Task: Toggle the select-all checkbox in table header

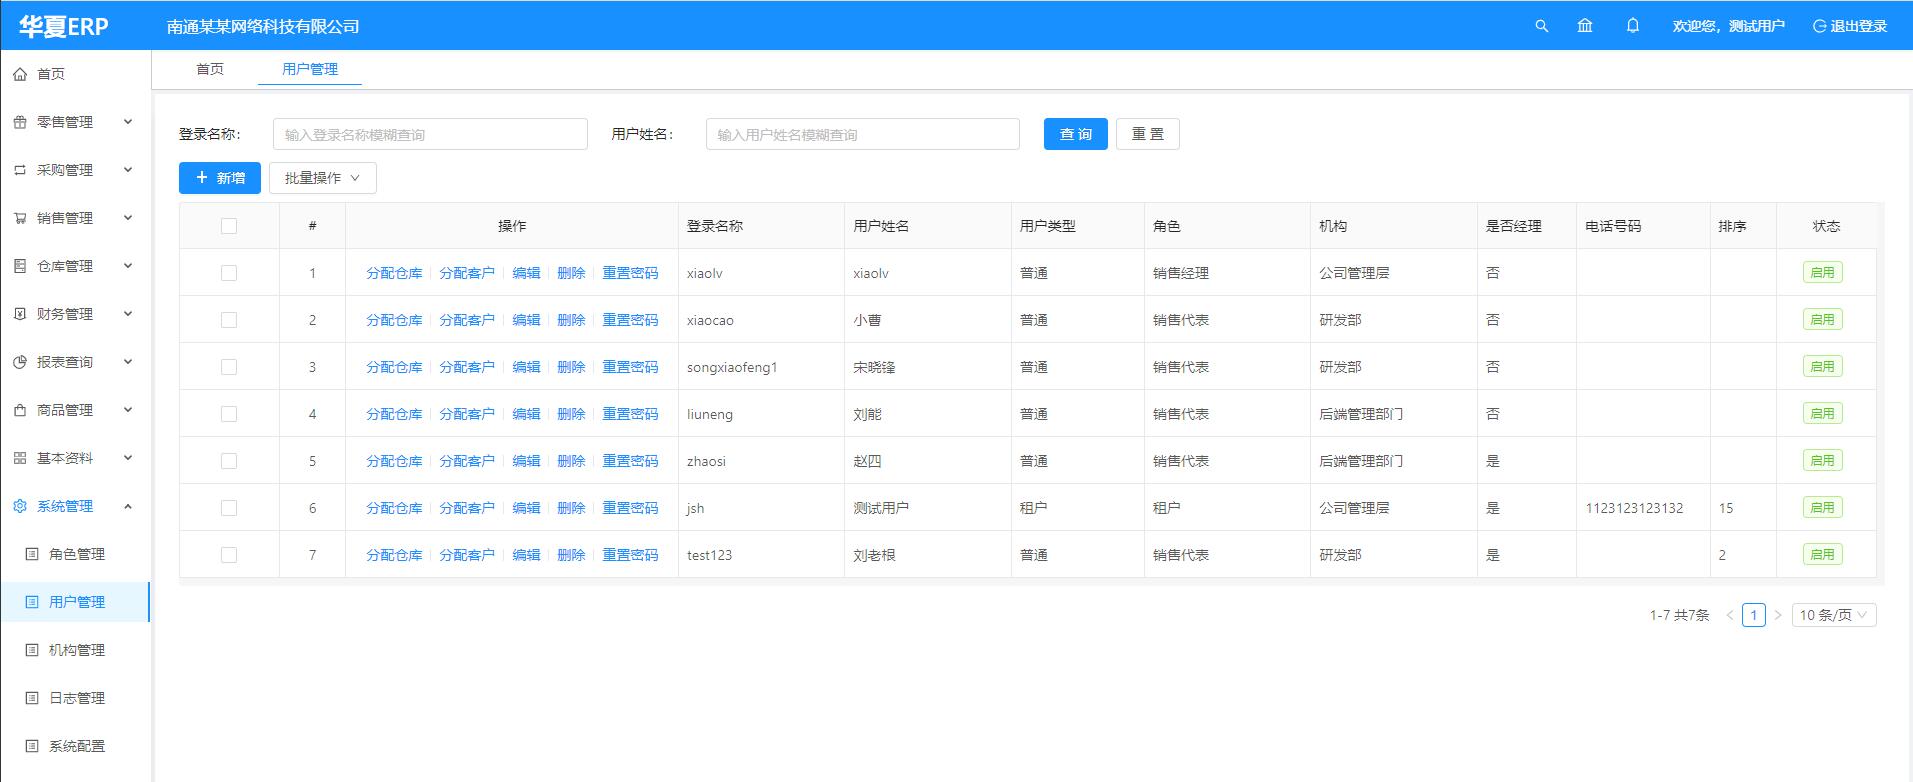Action: 229,226
